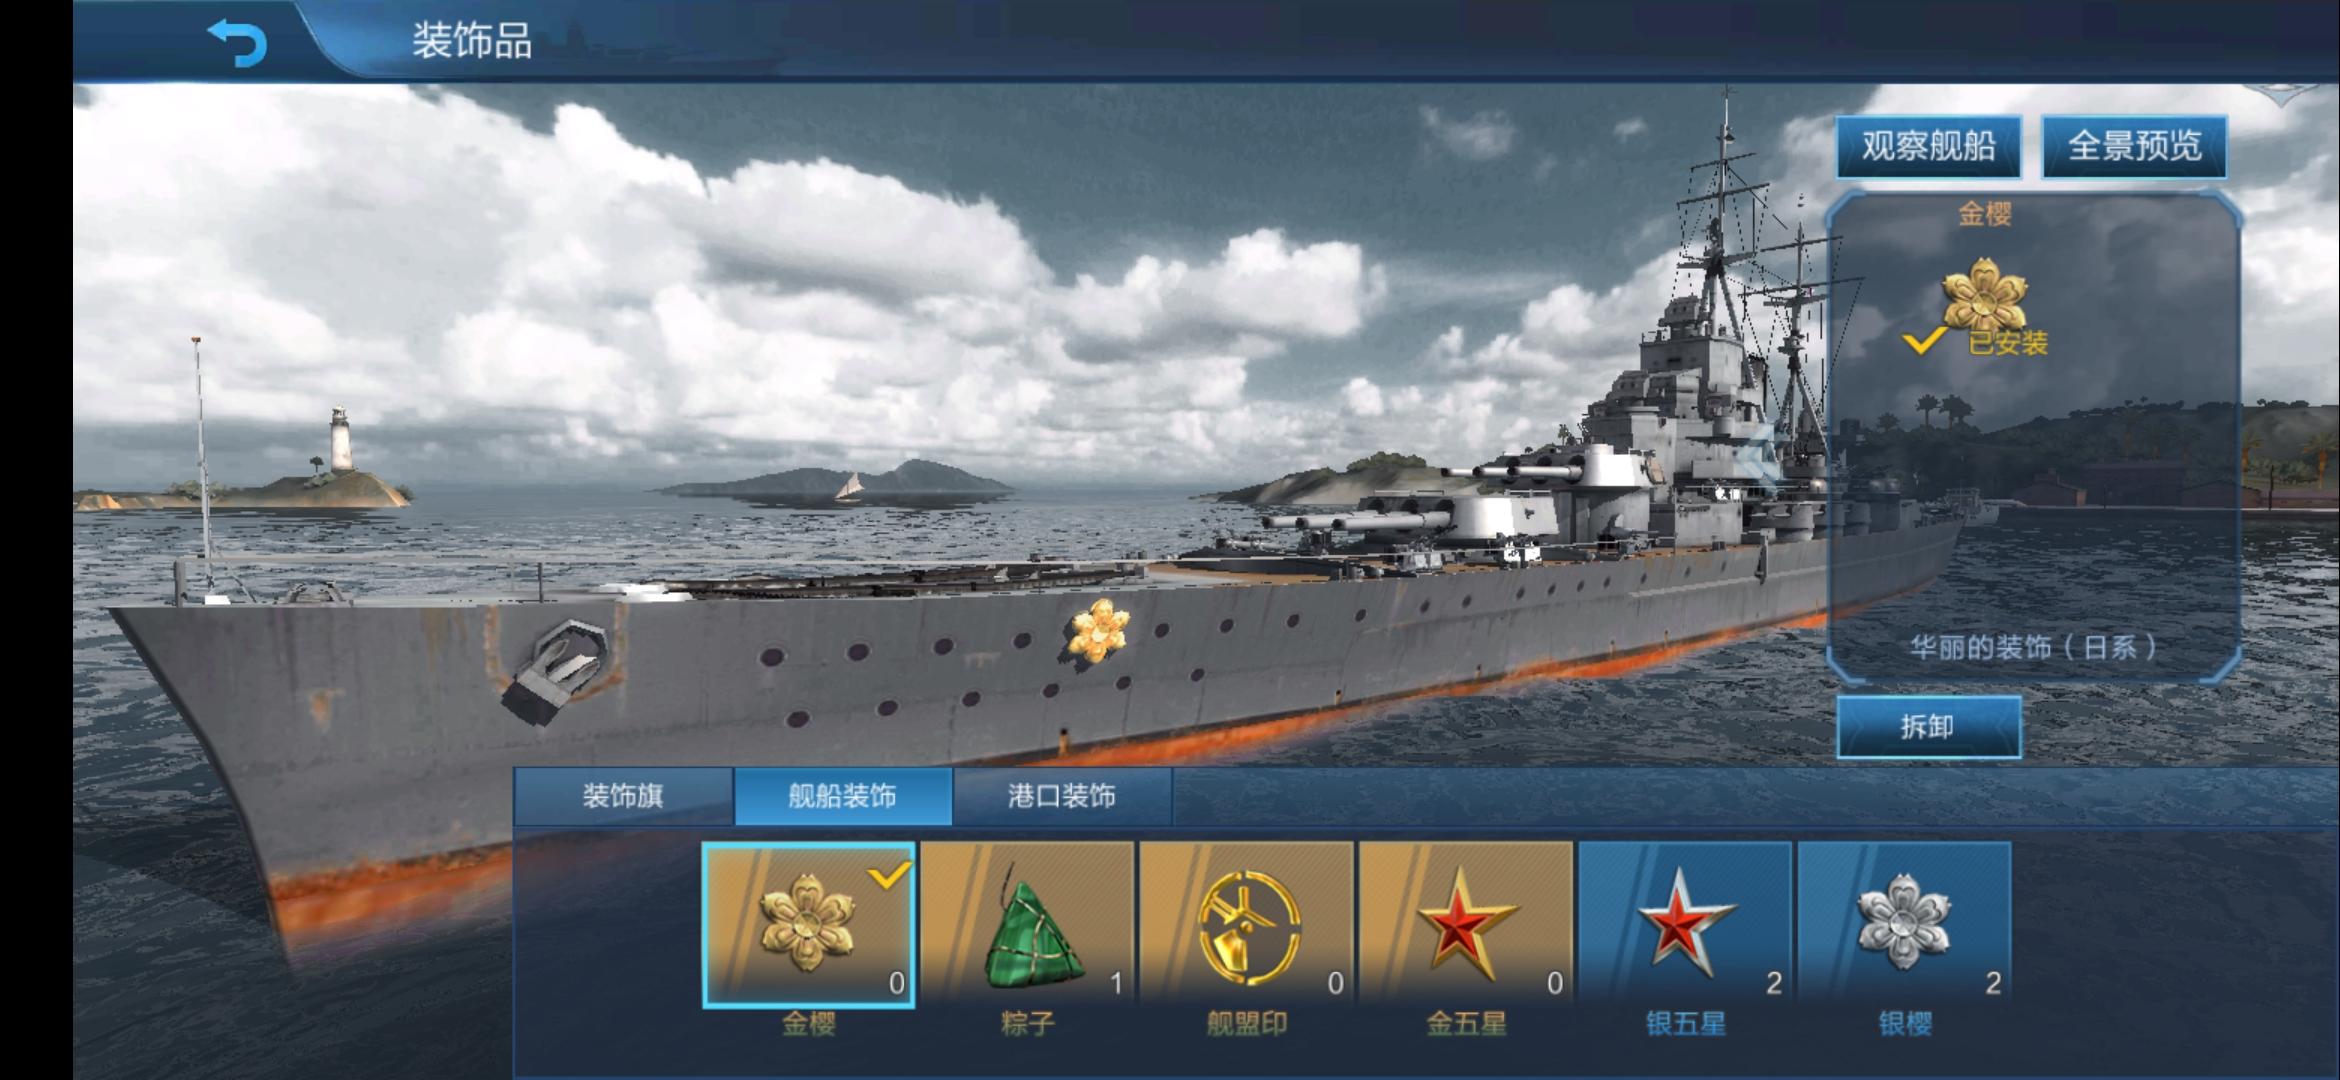Click the anchor on the ship bow
This screenshot has height=1080, width=2340.
coord(558,667)
